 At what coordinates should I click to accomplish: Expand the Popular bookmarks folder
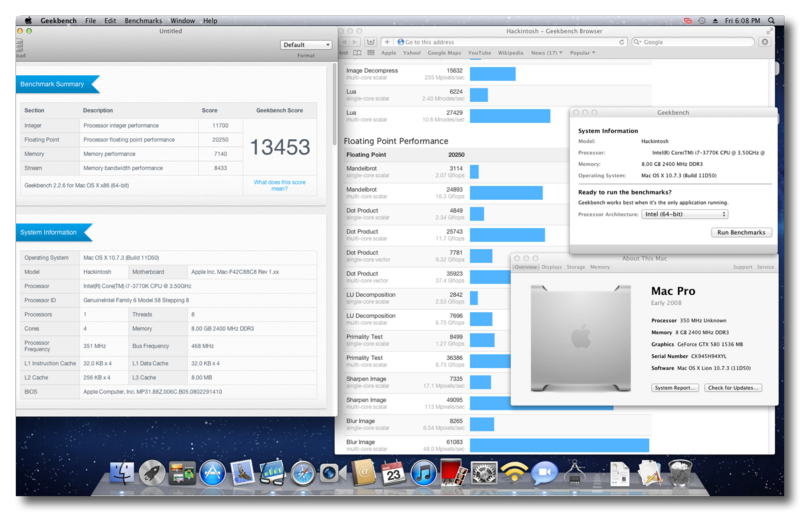pyautogui.click(x=582, y=53)
